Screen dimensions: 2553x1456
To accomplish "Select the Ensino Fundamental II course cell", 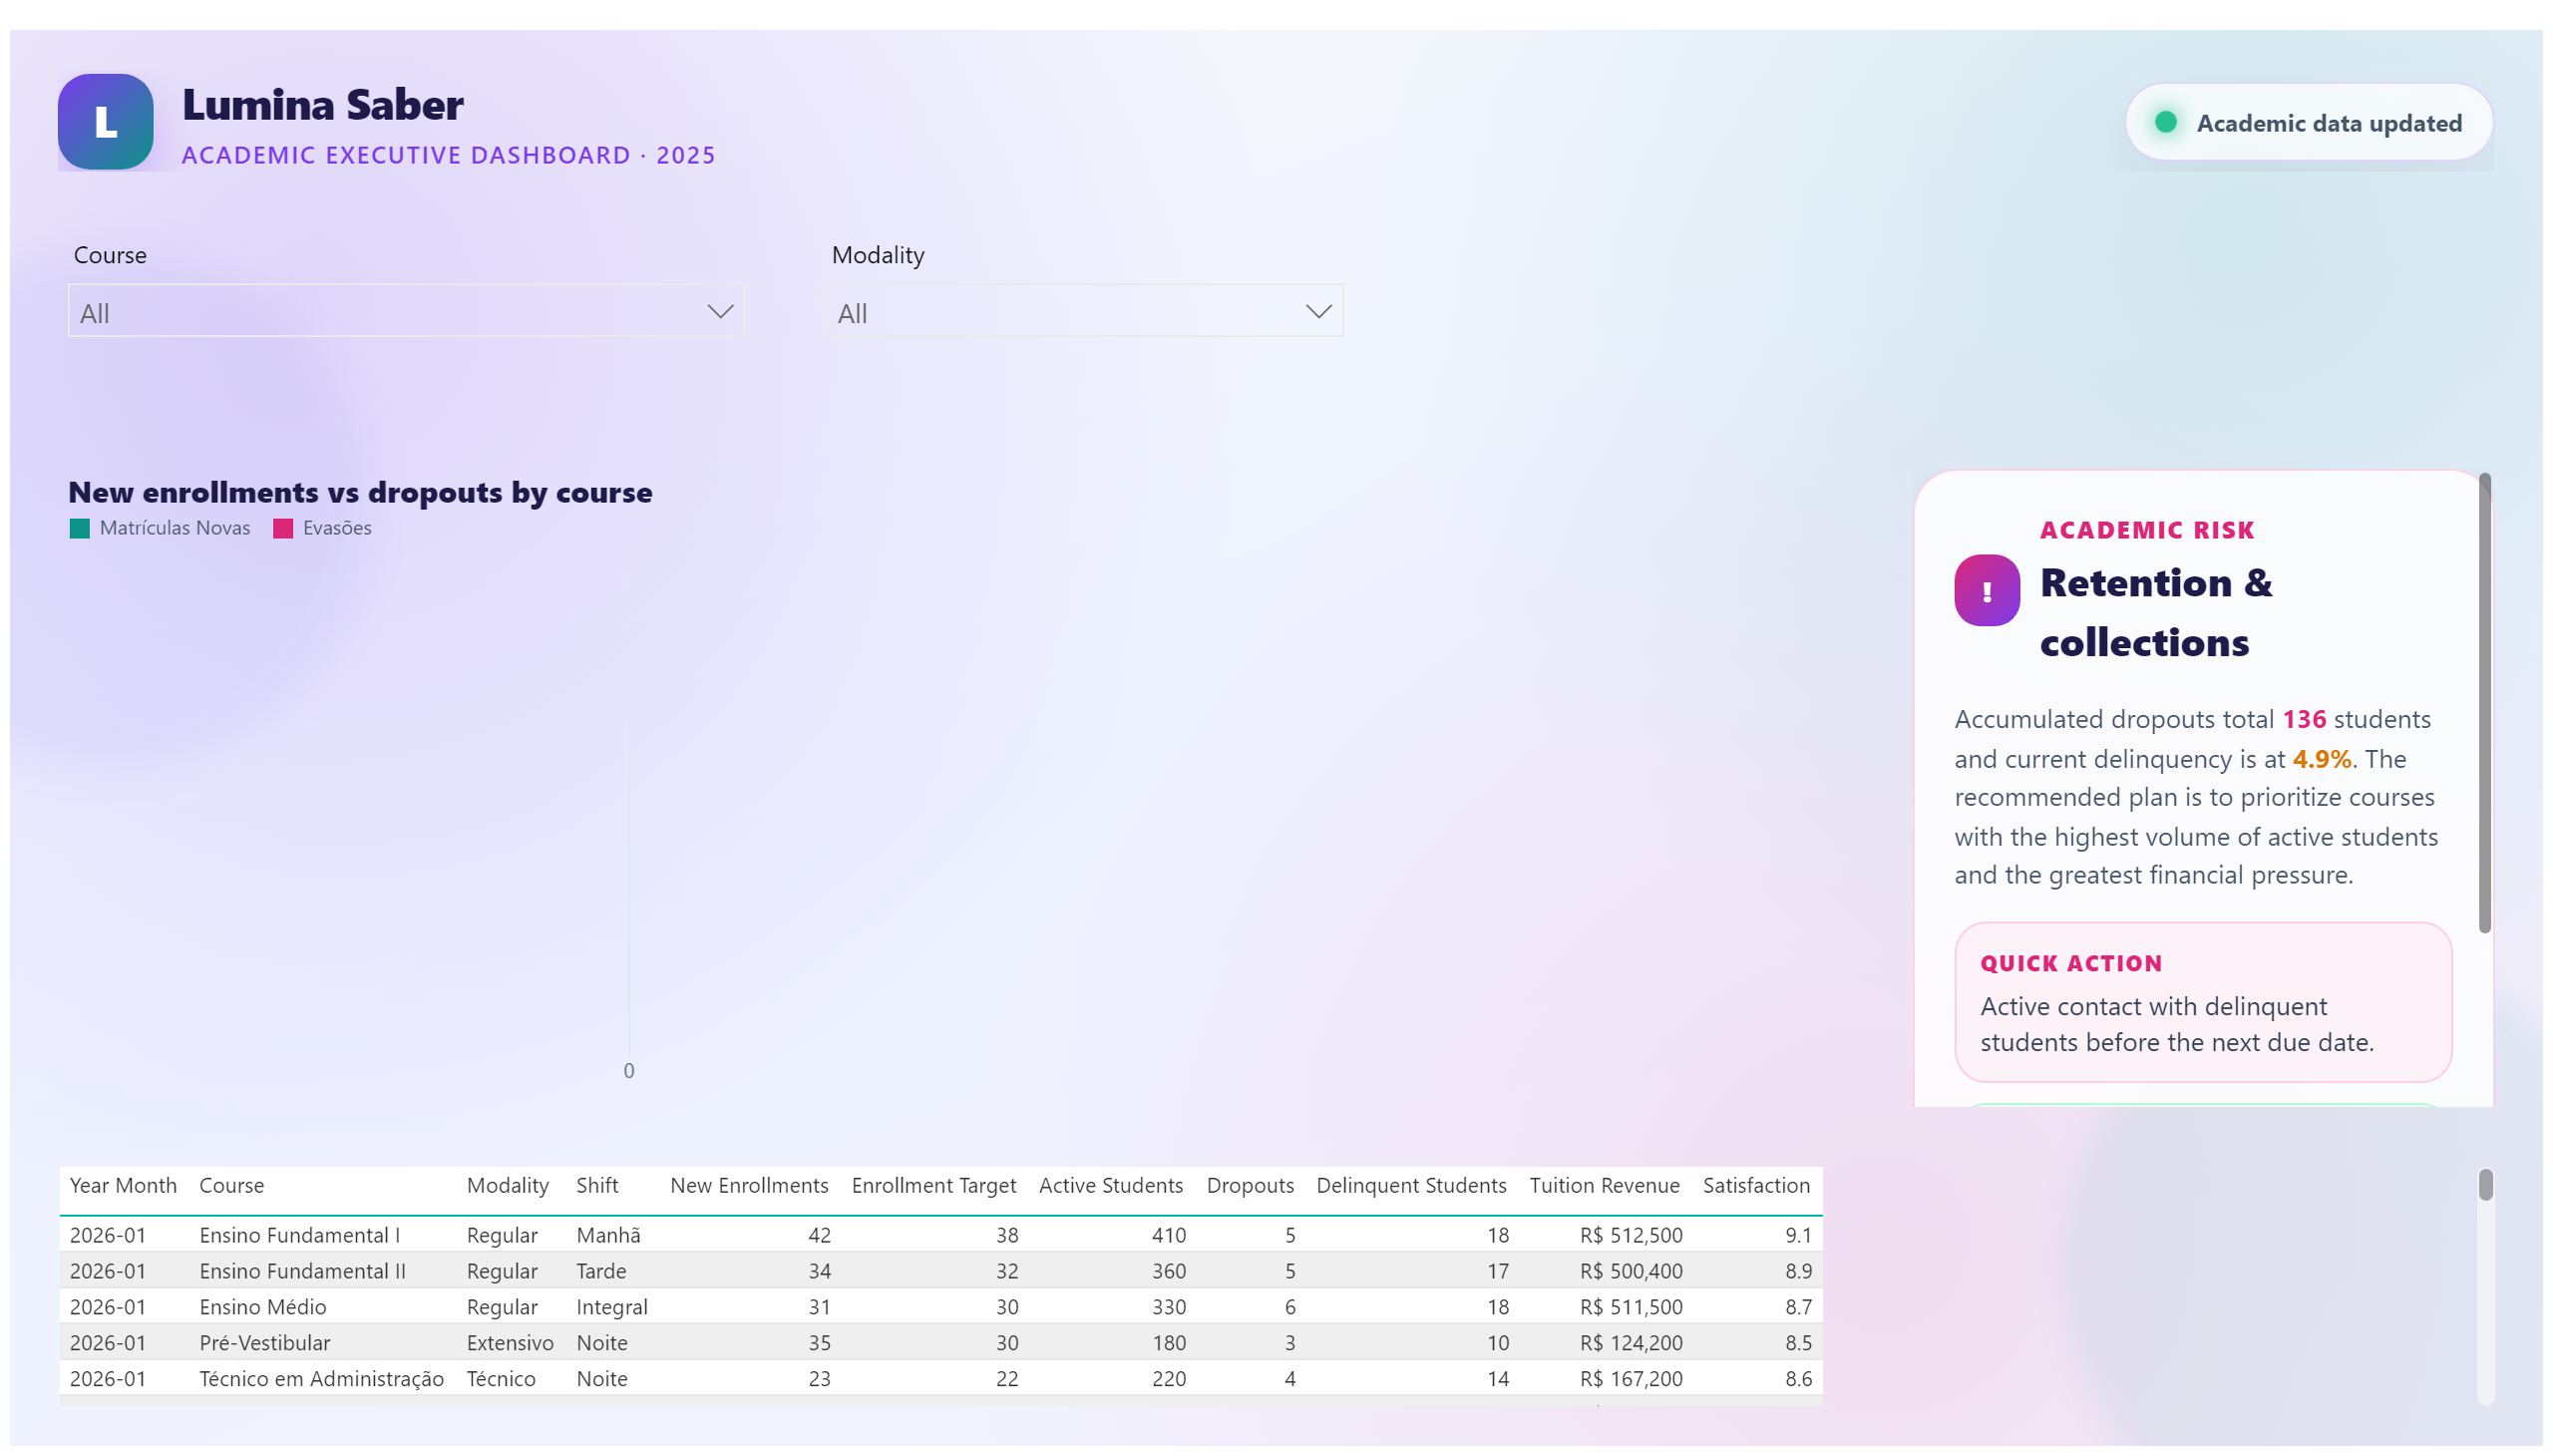I will (x=302, y=1271).
